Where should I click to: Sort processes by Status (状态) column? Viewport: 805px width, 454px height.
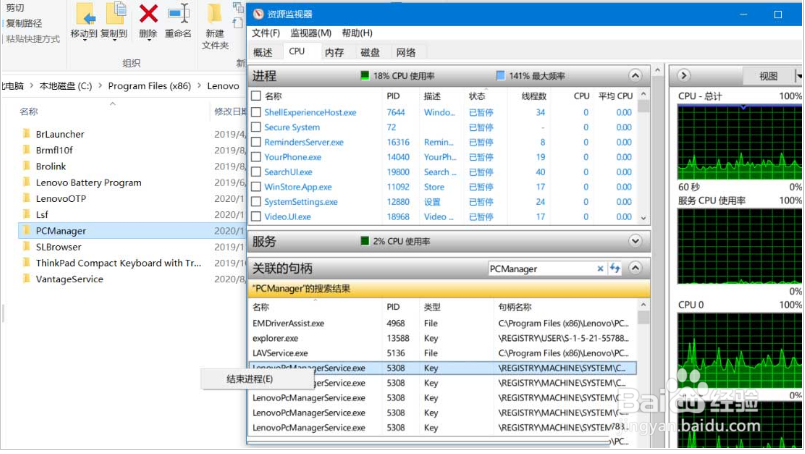[477, 96]
